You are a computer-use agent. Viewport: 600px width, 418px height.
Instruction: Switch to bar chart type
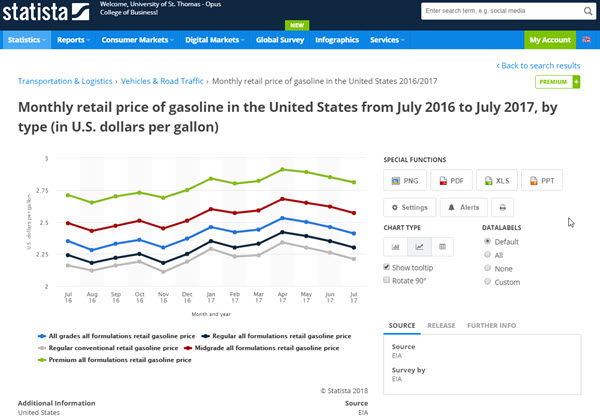click(395, 246)
